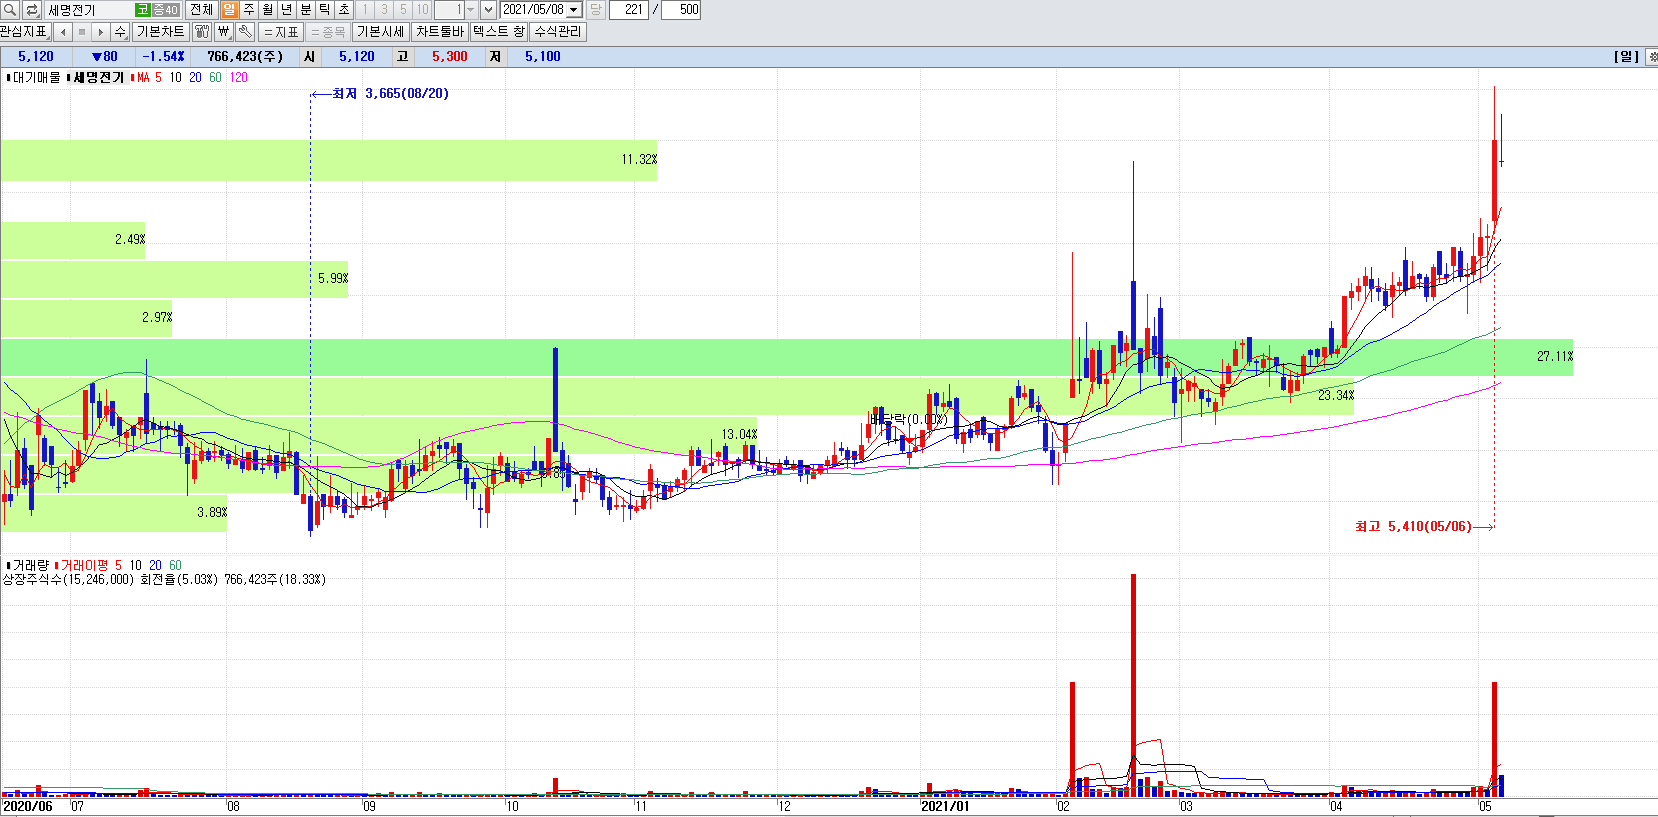The image size is (1658, 817).
Task: Click the 2021/01 date axis label
Action: [945, 806]
